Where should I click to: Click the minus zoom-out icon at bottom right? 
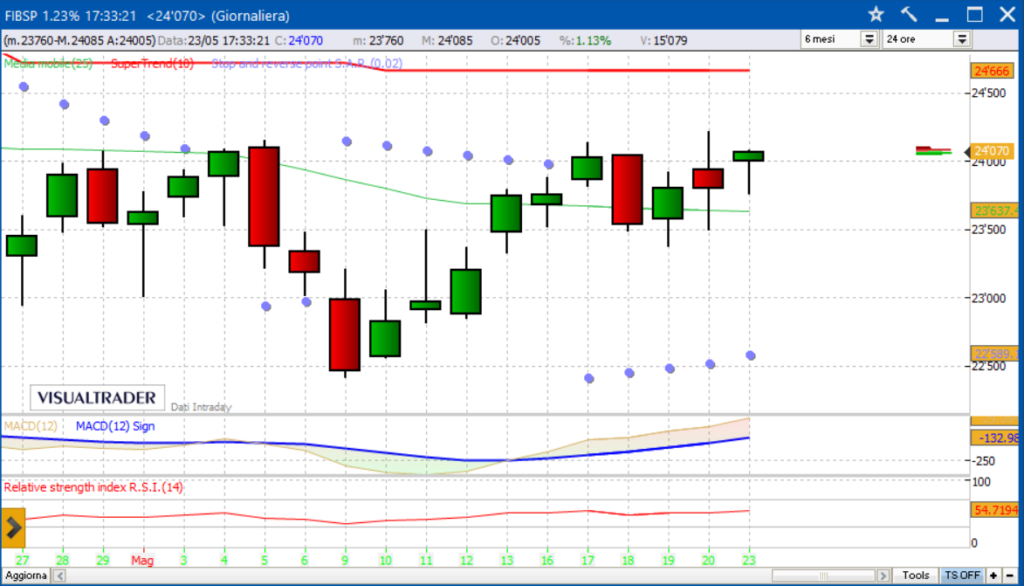point(1009,576)
